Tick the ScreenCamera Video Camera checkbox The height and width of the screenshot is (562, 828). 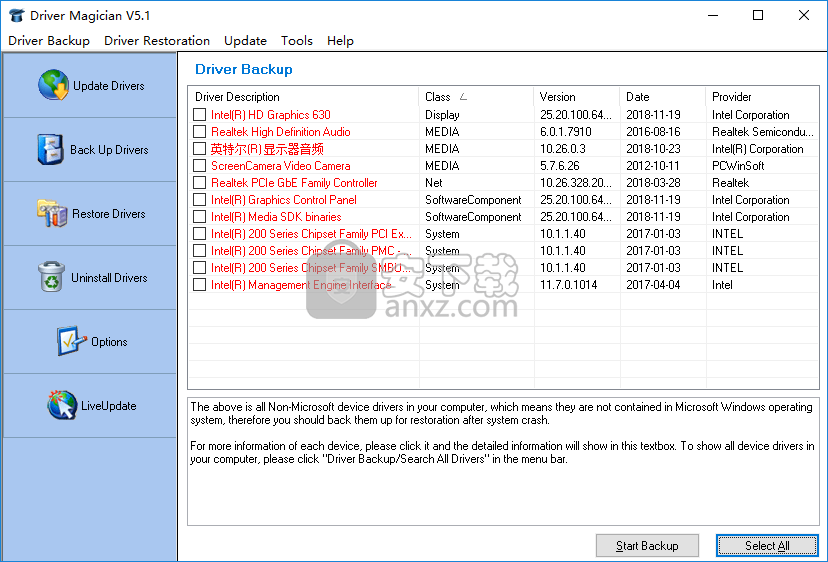[x=200, y=165]
